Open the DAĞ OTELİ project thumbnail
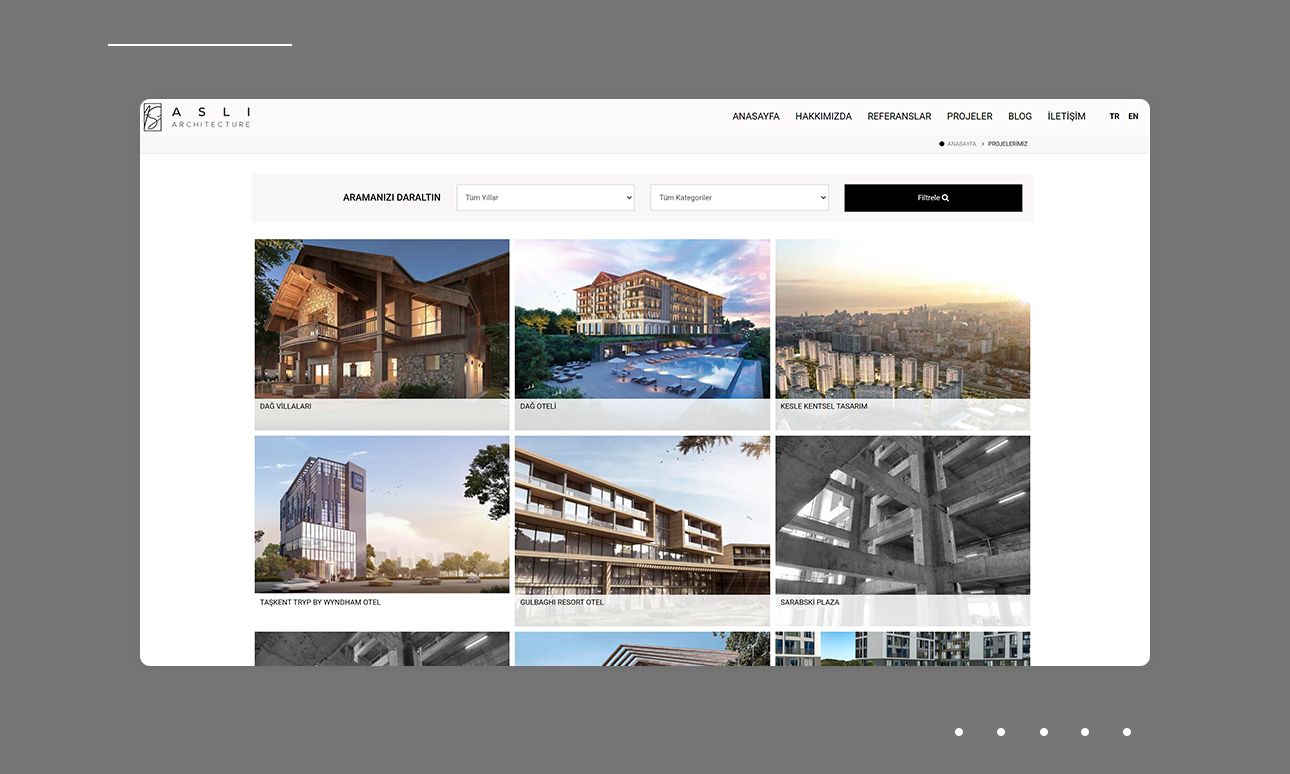The height and width of the screenshot is (774, 1290). pos(642,330)
